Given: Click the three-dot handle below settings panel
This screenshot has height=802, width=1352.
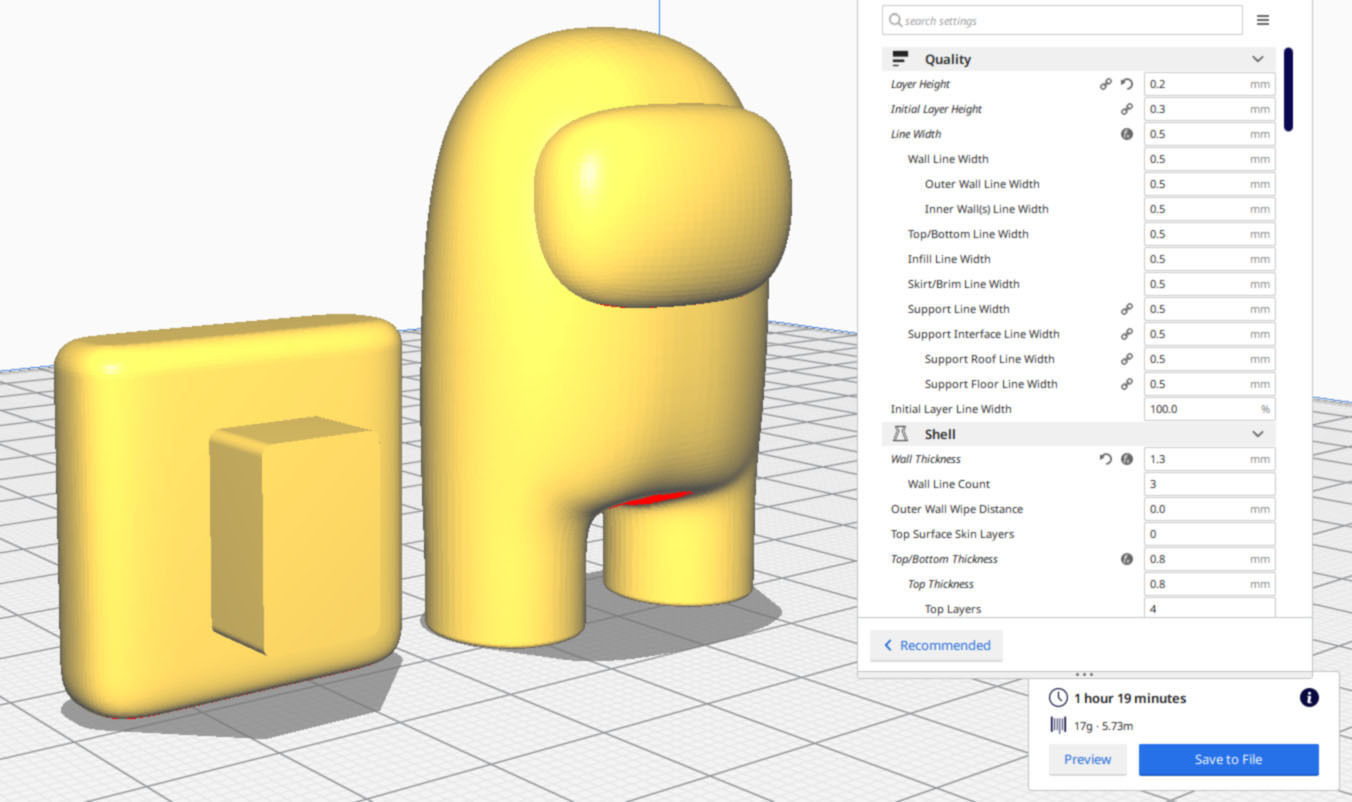Looking at the screenshot, I should (x=1085, y=675).
